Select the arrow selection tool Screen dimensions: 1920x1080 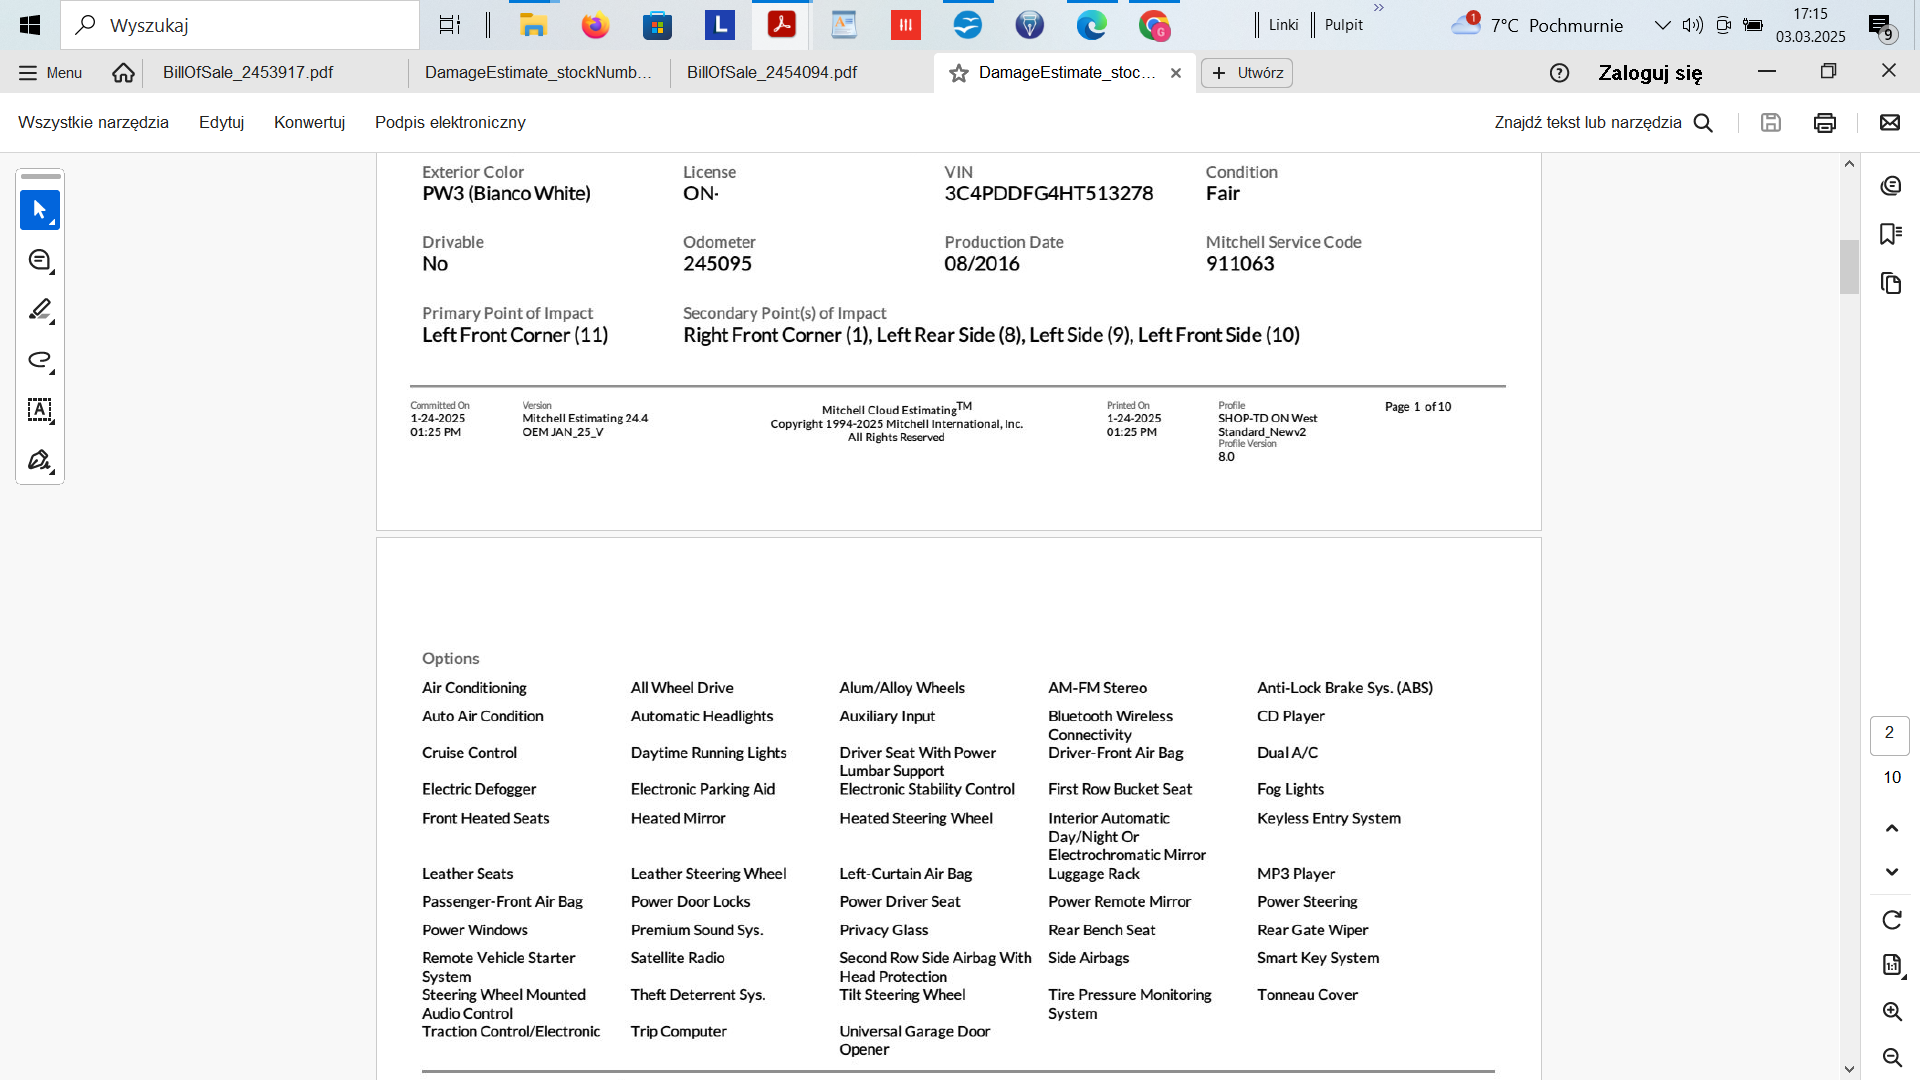point(40,210)
